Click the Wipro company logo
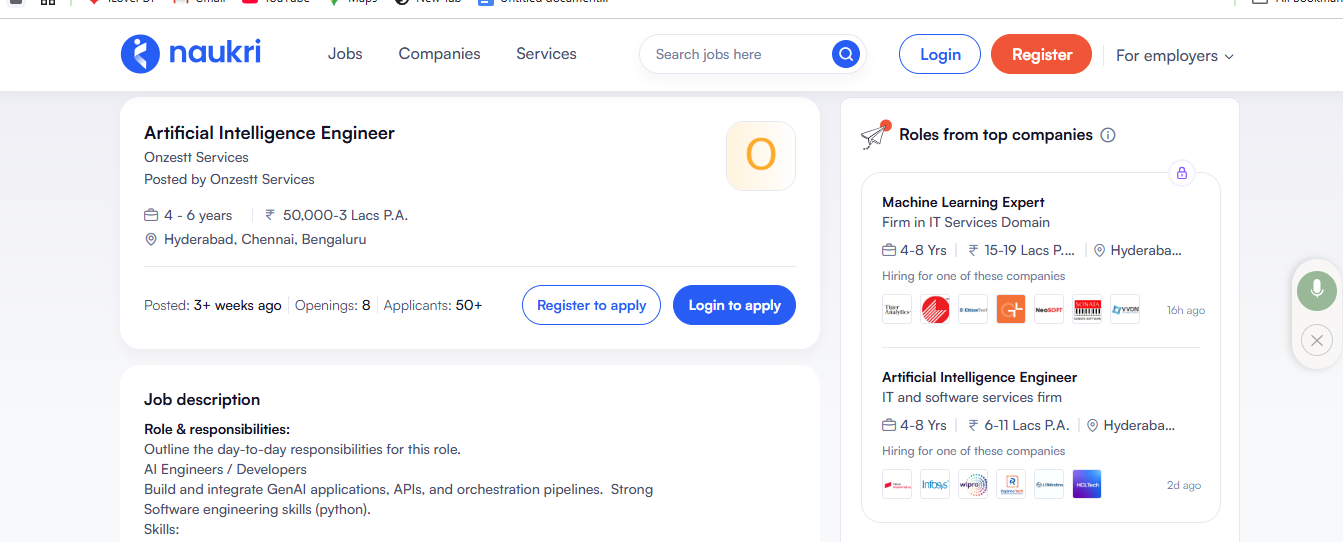The width and height of the screenshot is (1343, 542). point(973,485)
